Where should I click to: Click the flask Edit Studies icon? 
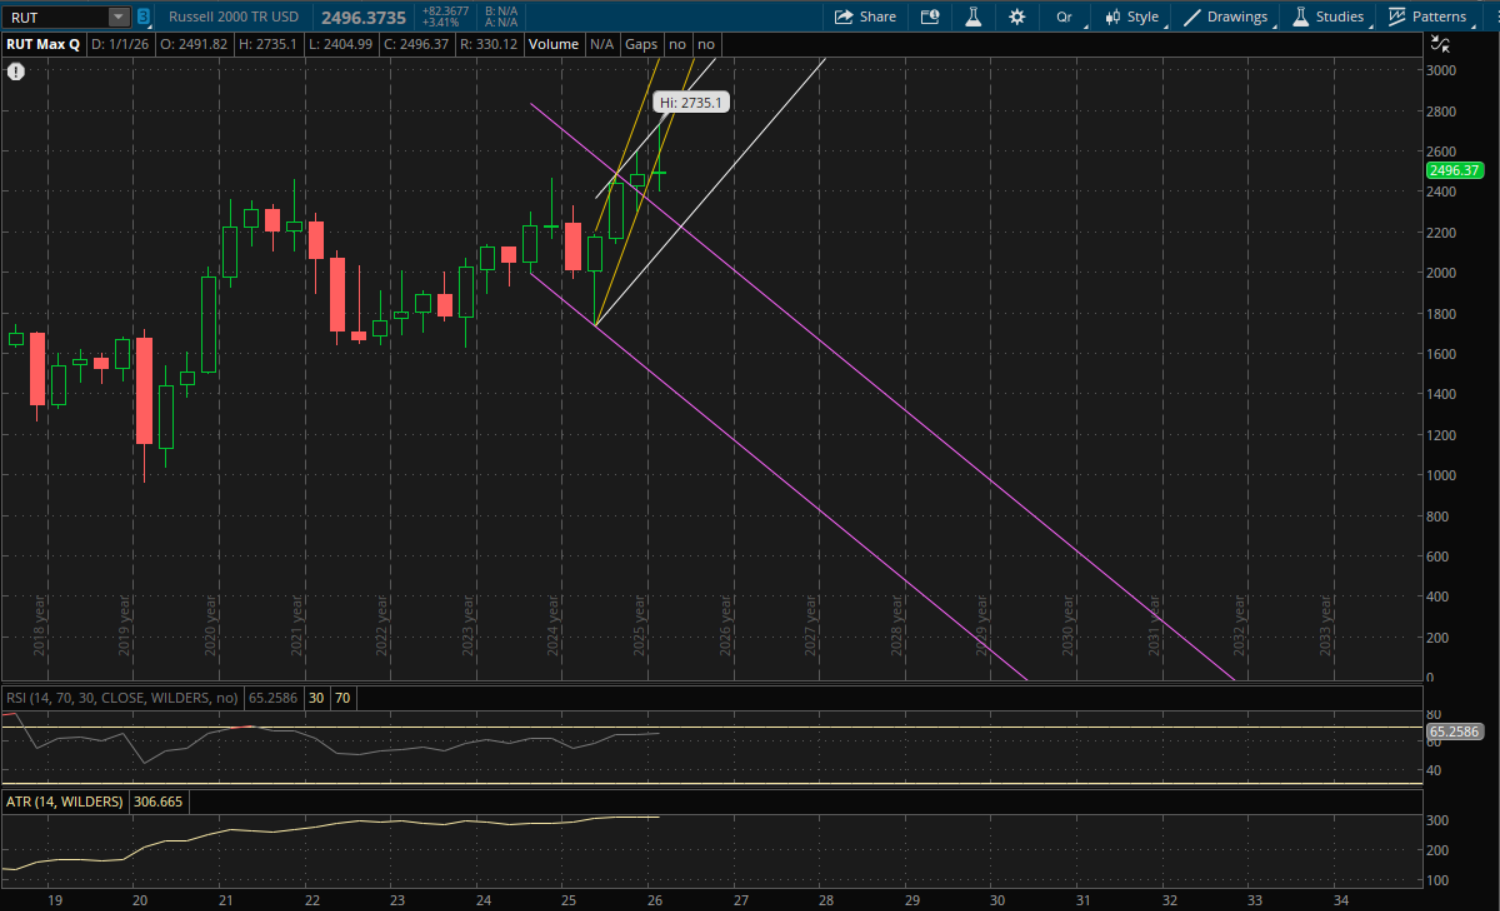(973, 17)
